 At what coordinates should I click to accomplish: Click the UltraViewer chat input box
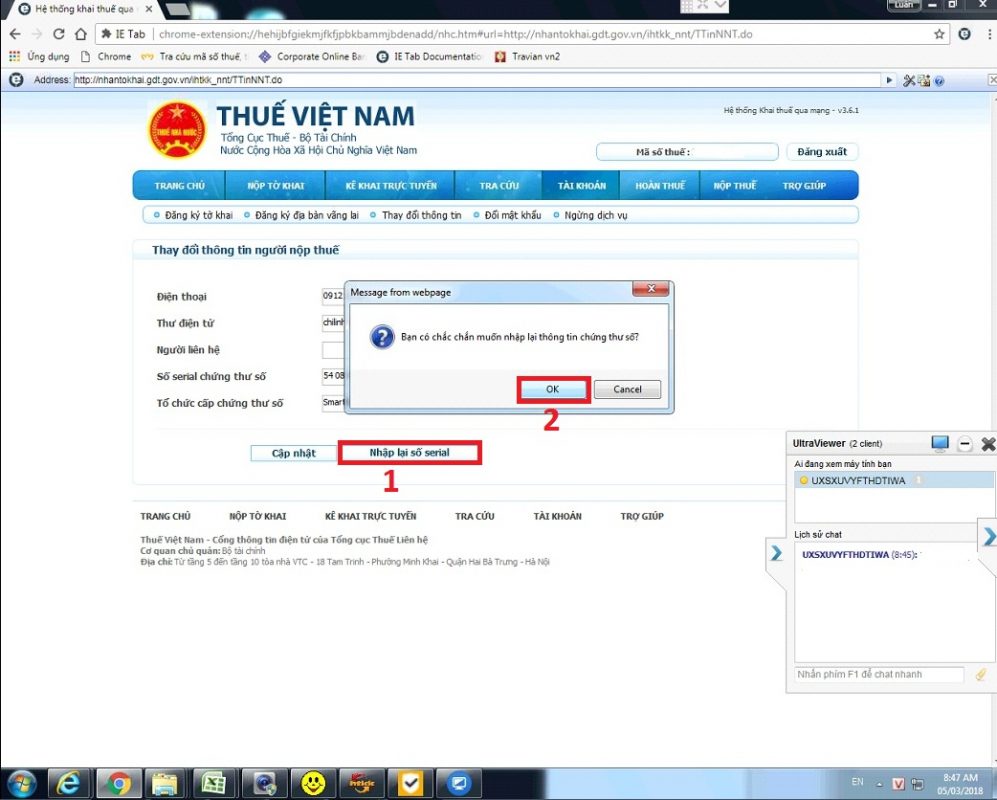pos(879,674)
